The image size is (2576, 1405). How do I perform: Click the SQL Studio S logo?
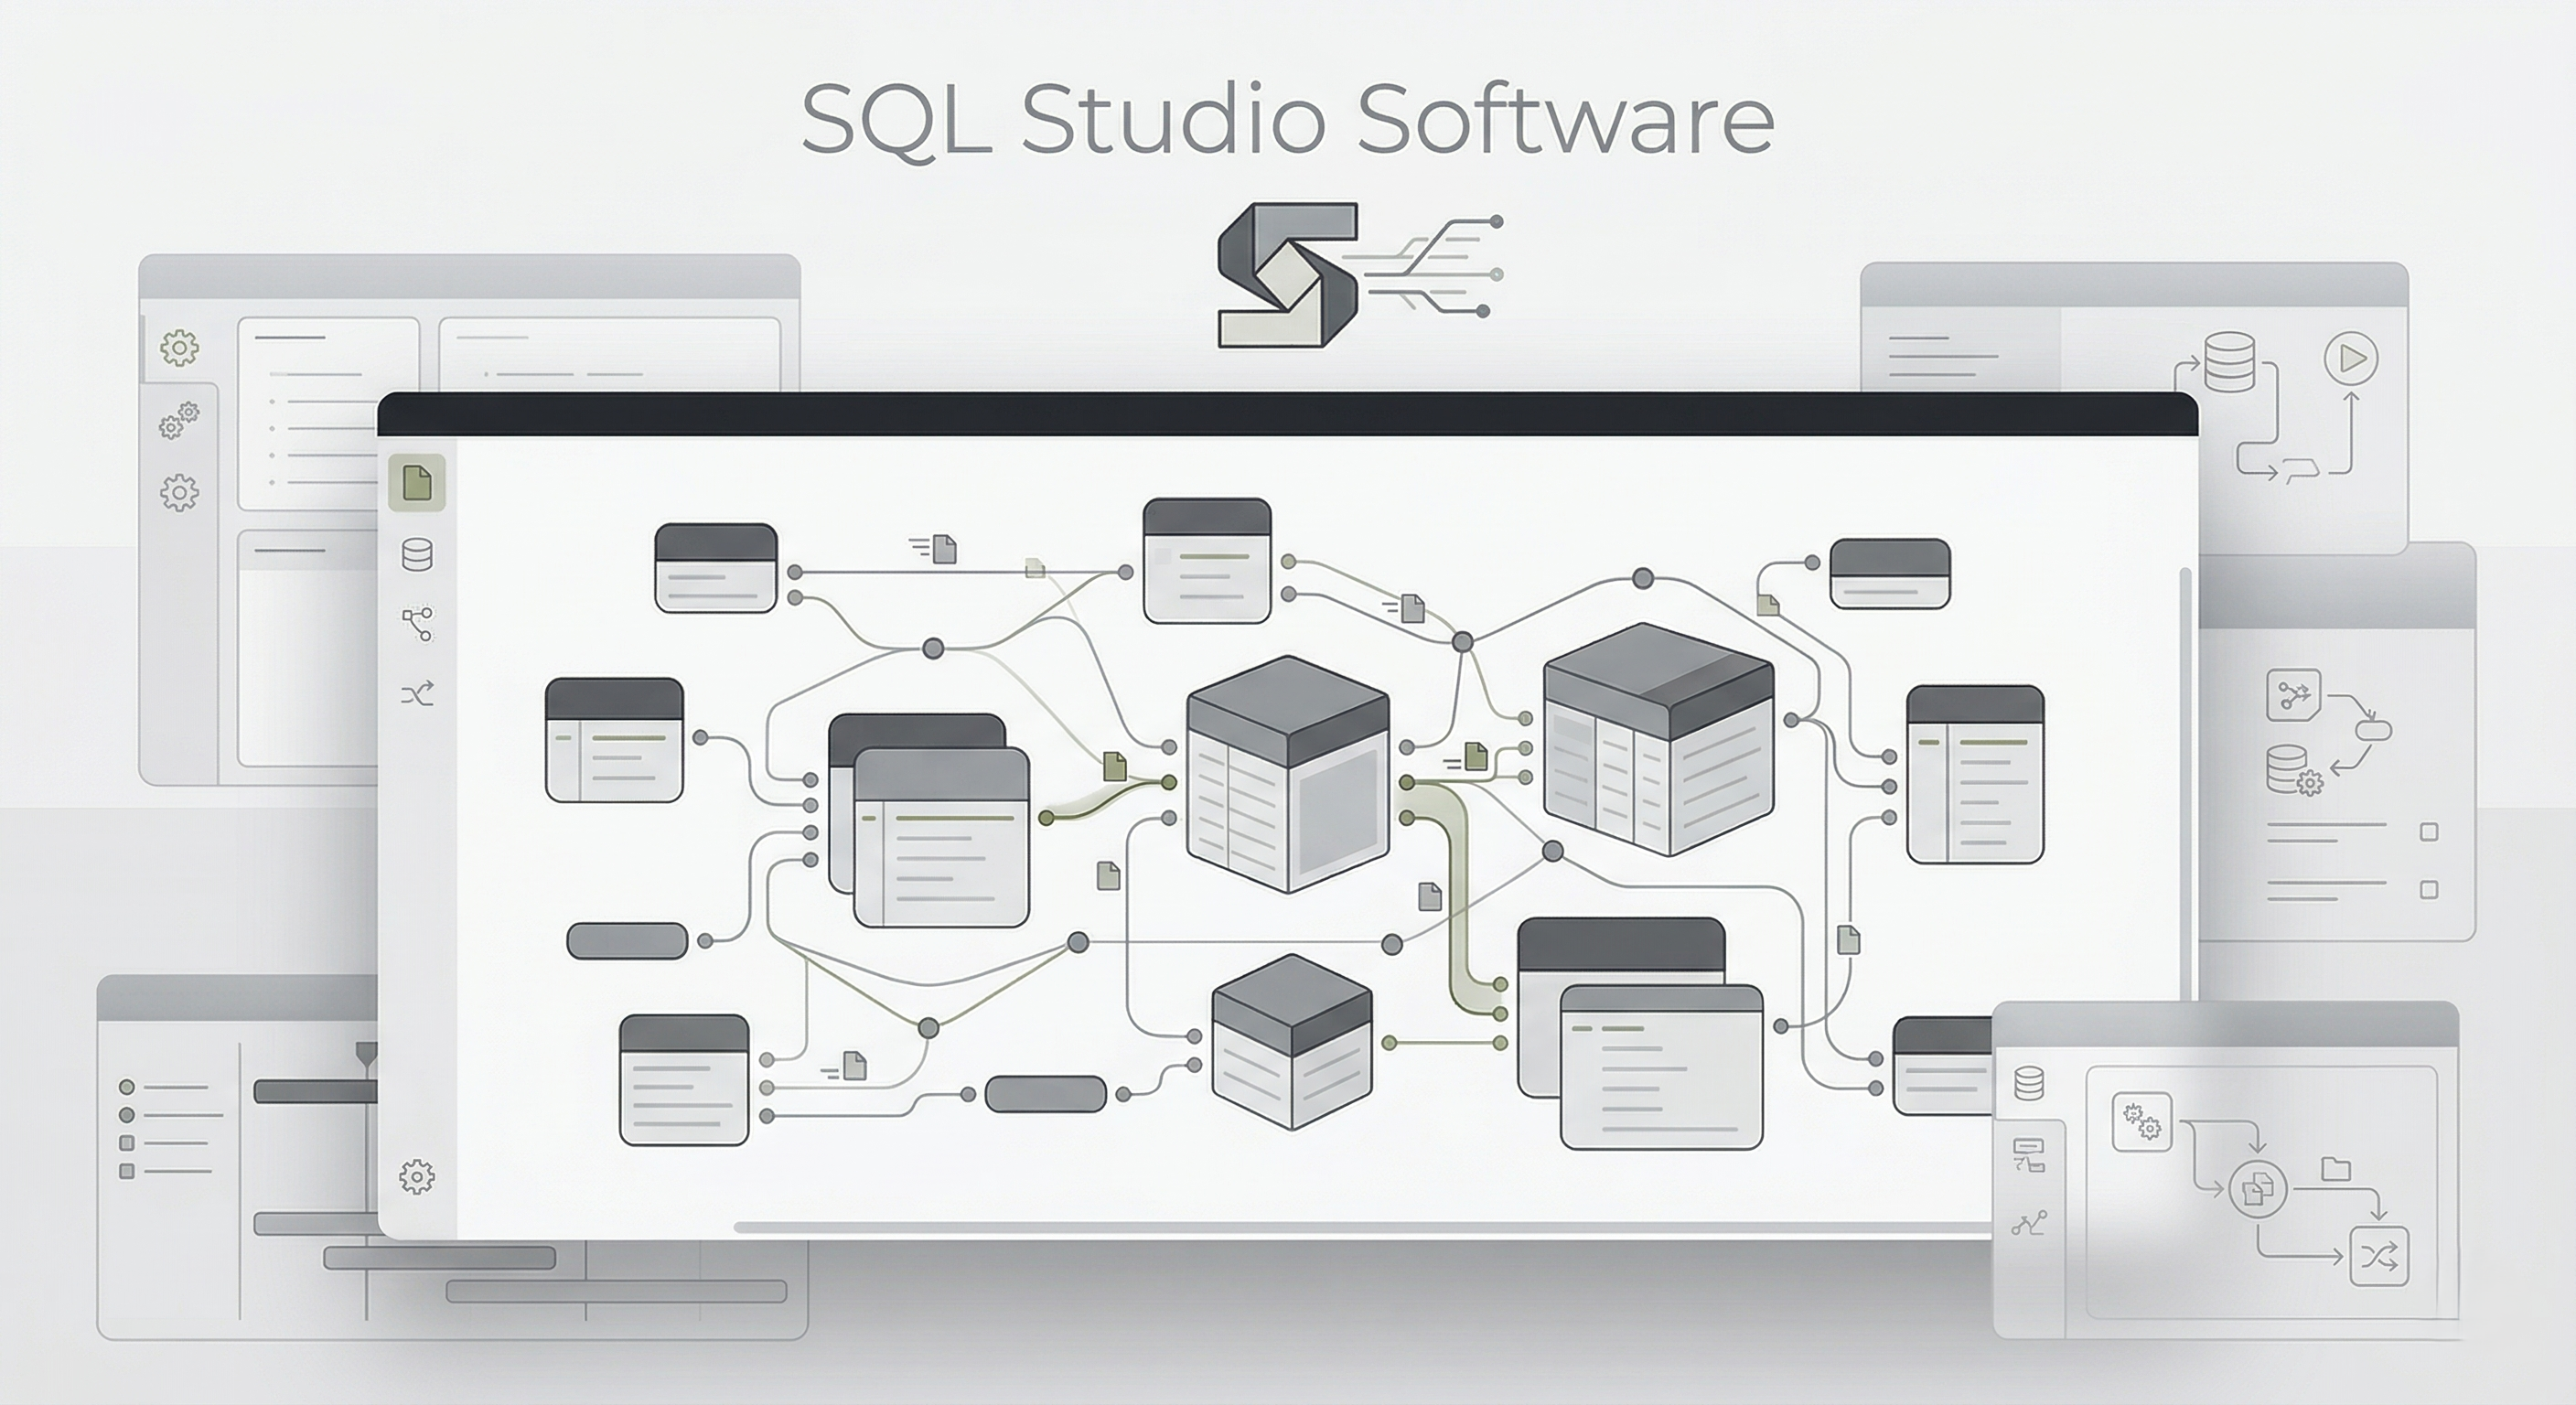[1287, 274]
